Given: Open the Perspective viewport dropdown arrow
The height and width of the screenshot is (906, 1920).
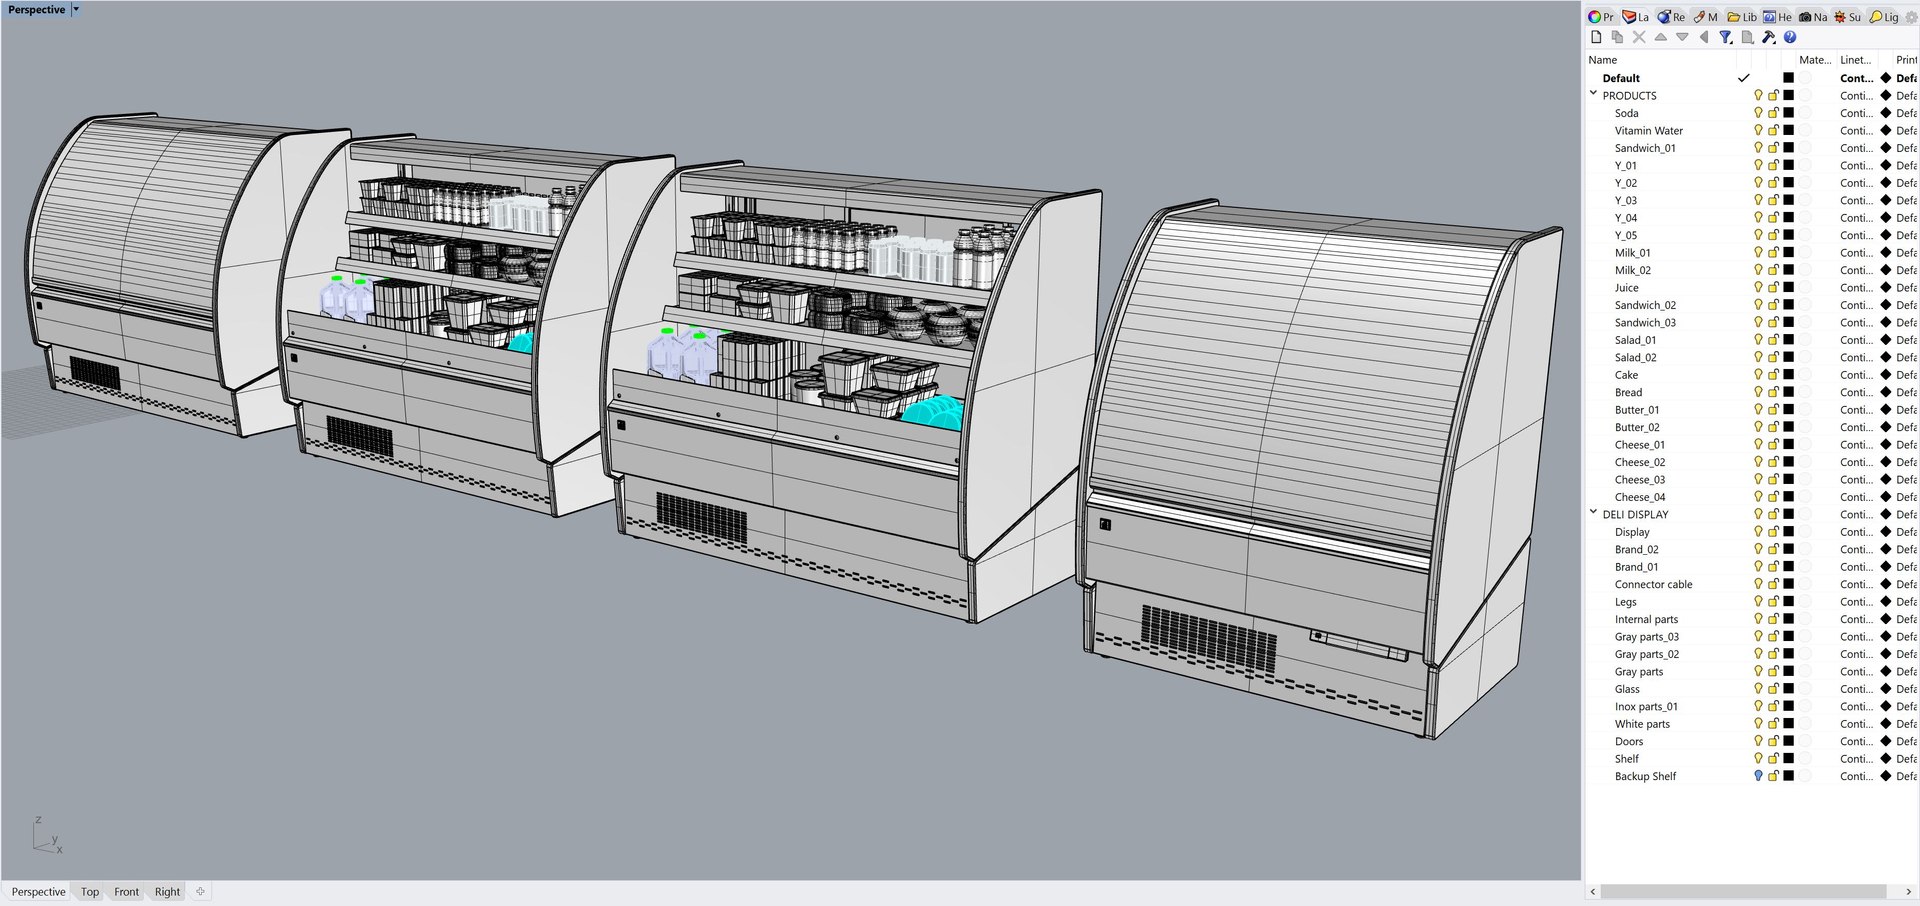Looking at the screenshot, I should tap(76, 9).
